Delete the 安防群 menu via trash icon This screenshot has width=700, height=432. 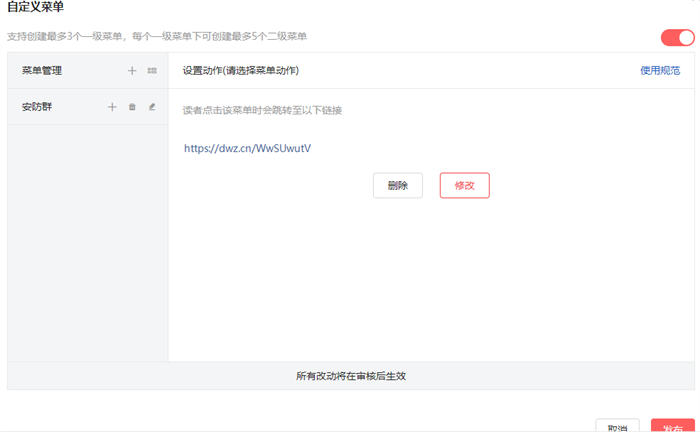click(132, 107)
